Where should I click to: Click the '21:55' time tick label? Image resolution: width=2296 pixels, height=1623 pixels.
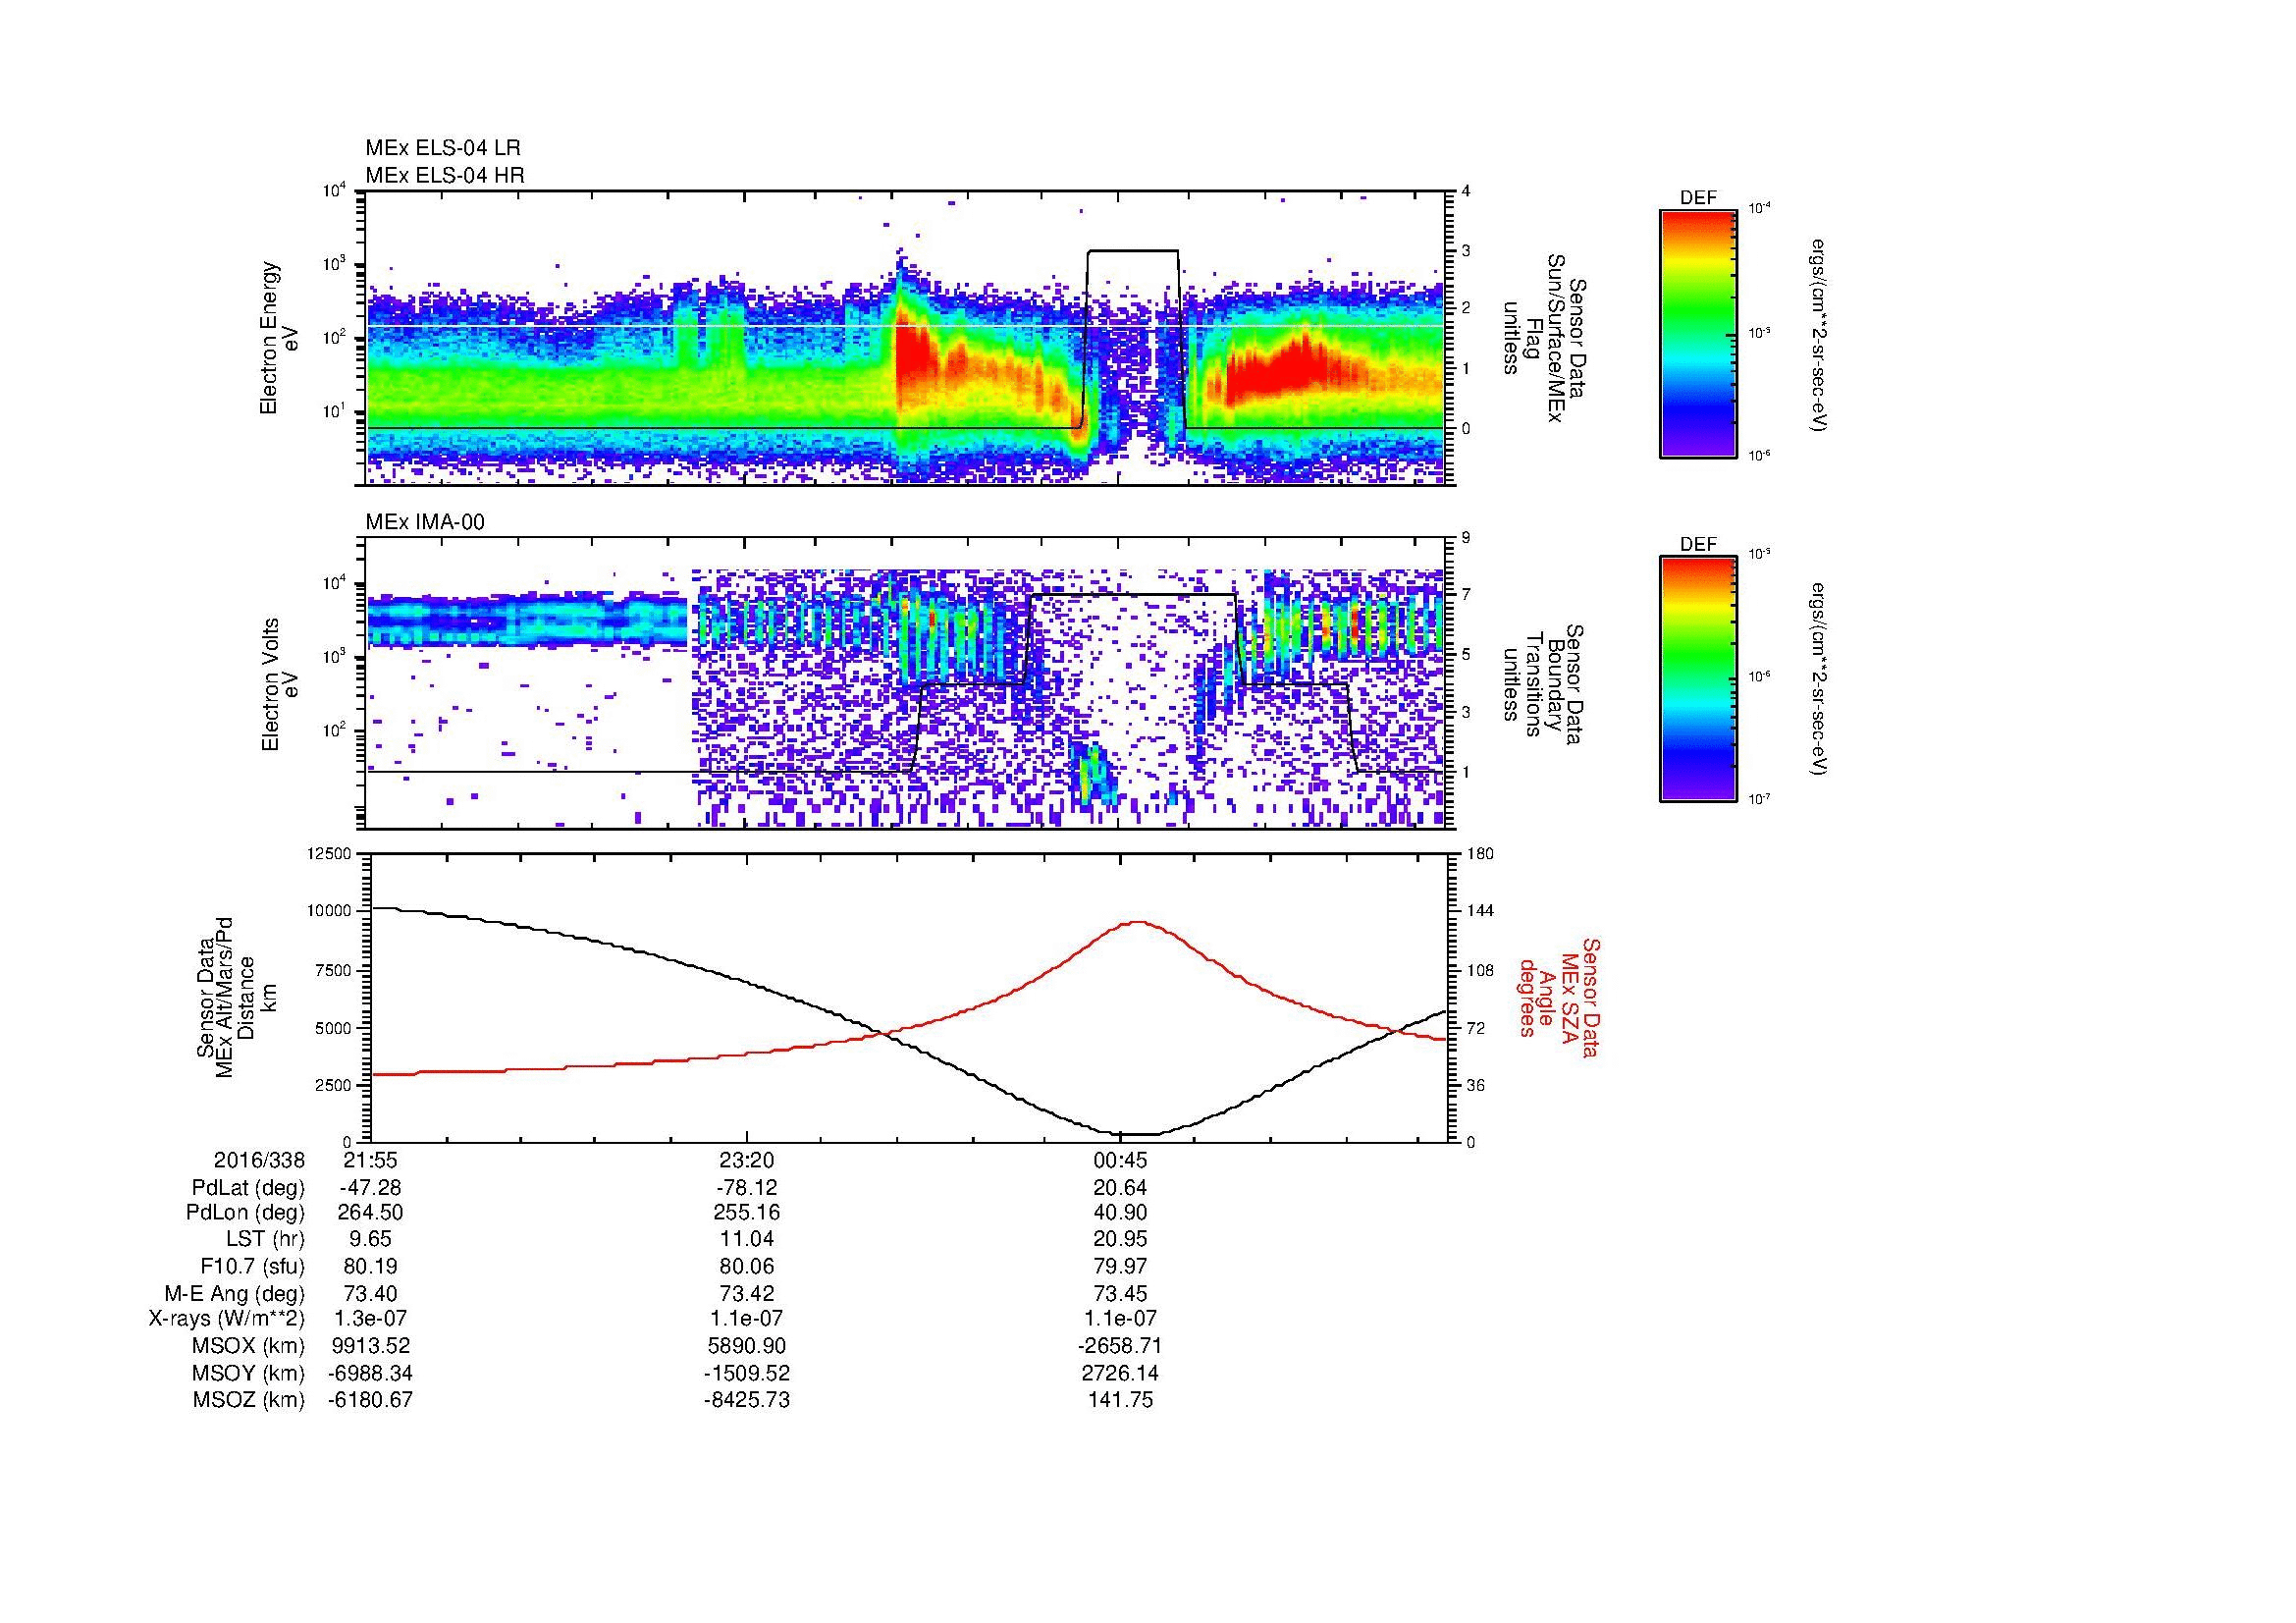(x=371, y=1161)
